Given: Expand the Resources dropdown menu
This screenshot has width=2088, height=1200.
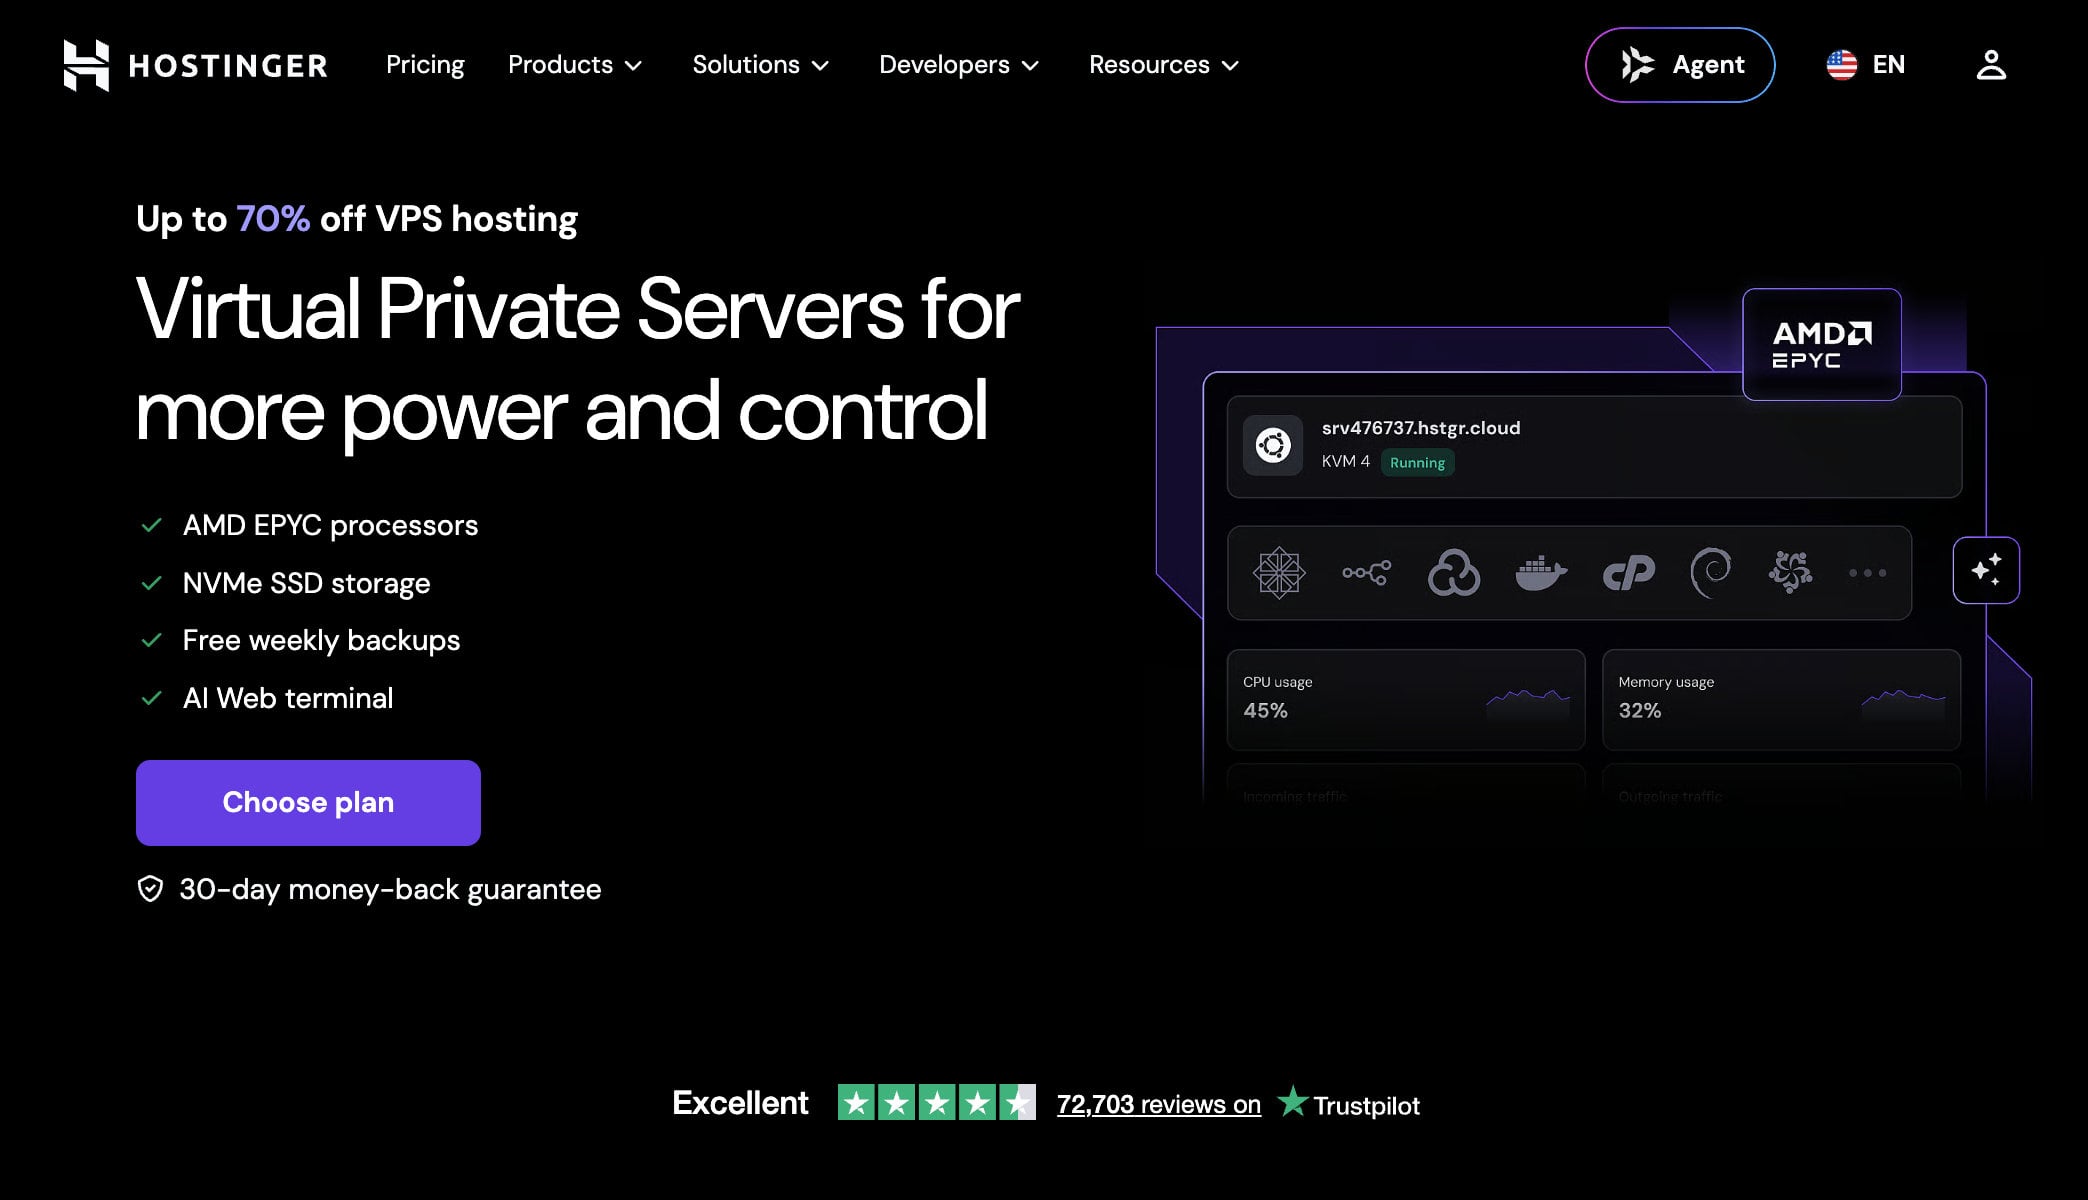Looking at the screenshot, I should (x=1164, y=65).
